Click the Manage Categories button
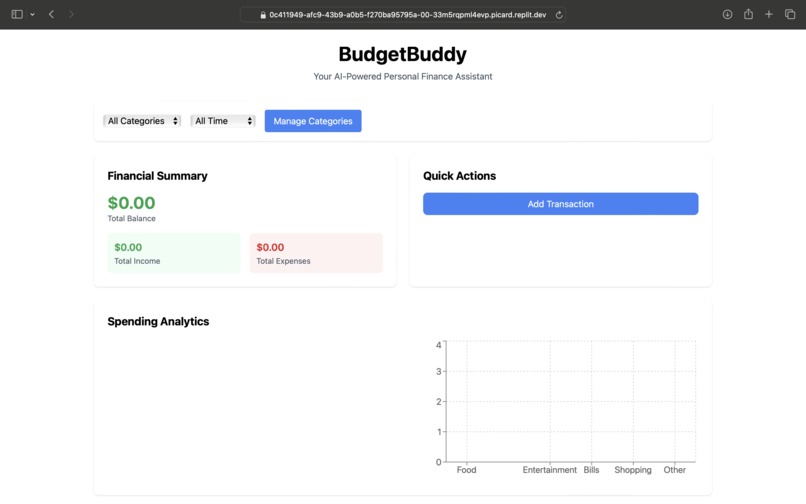The height and width of the screenshot is (504, 806). 313,121
